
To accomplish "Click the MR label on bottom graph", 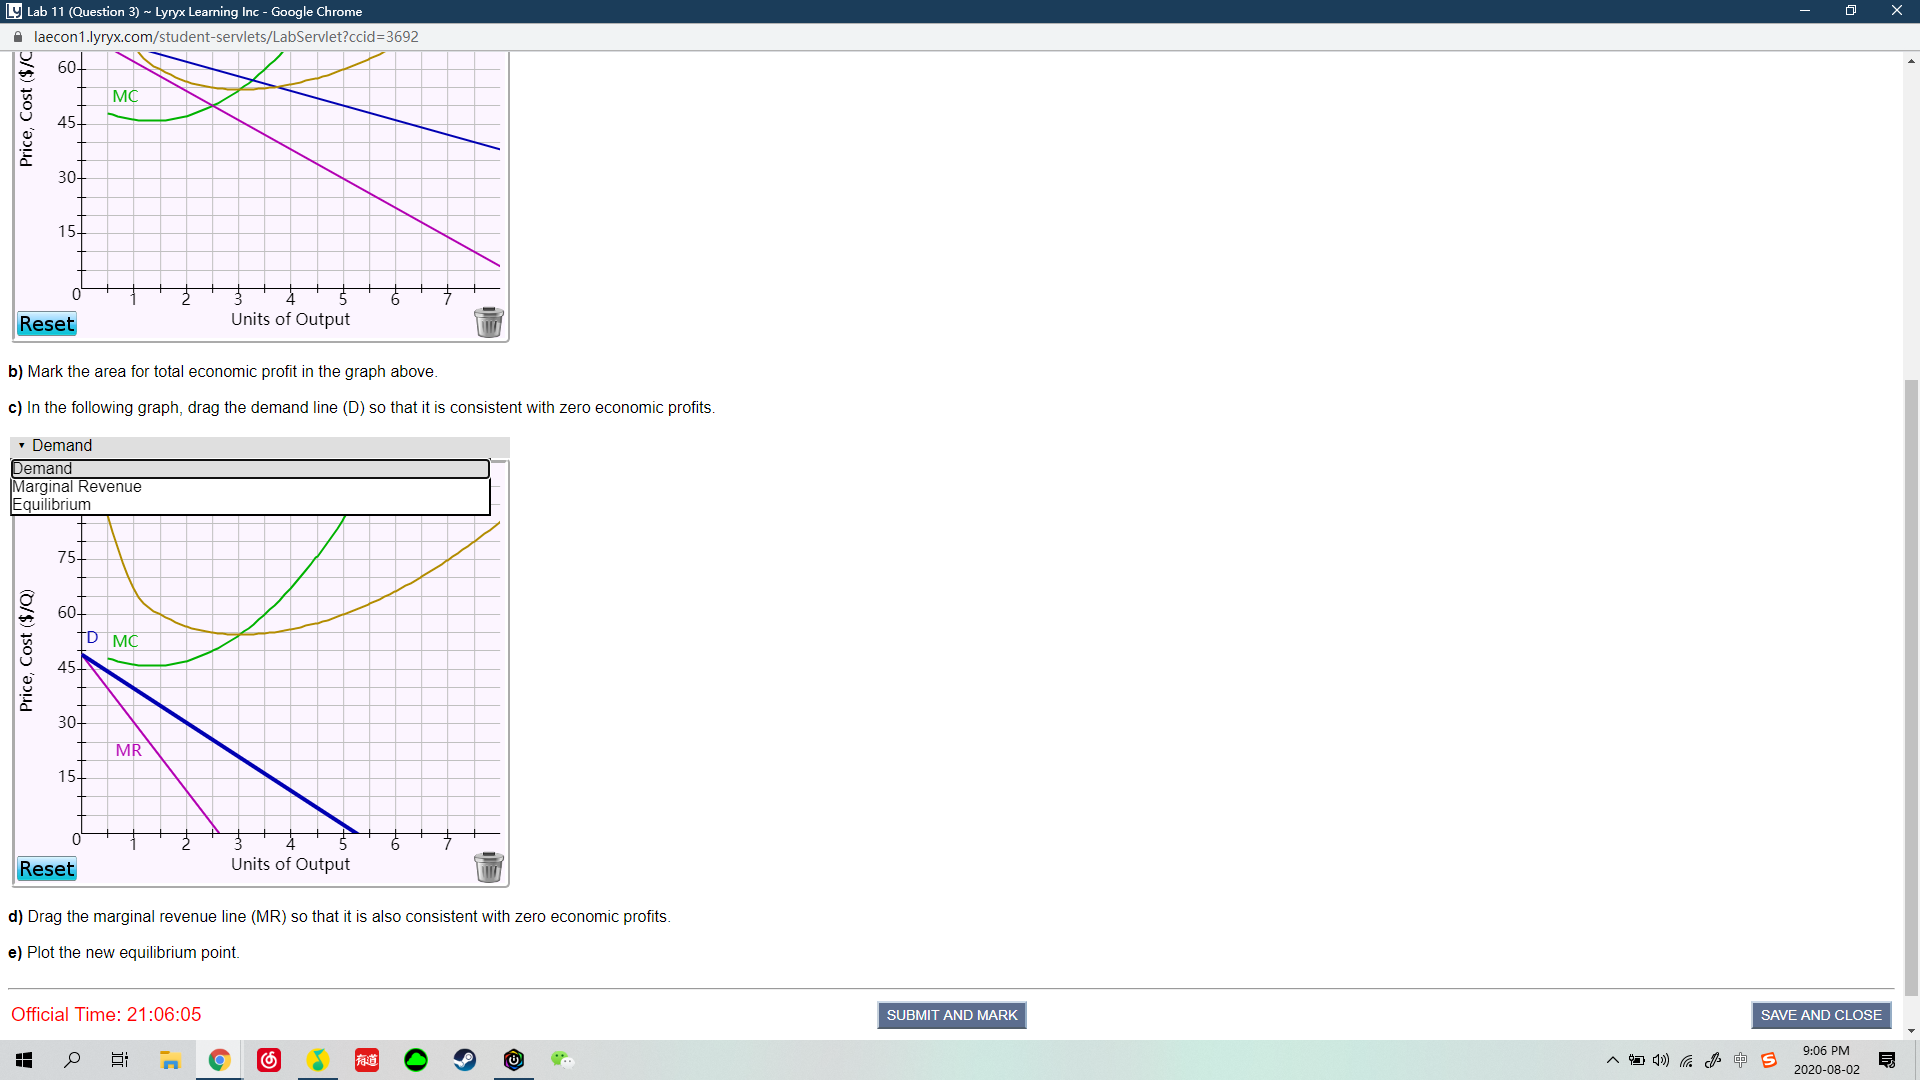I will click(x=127, y=749).
